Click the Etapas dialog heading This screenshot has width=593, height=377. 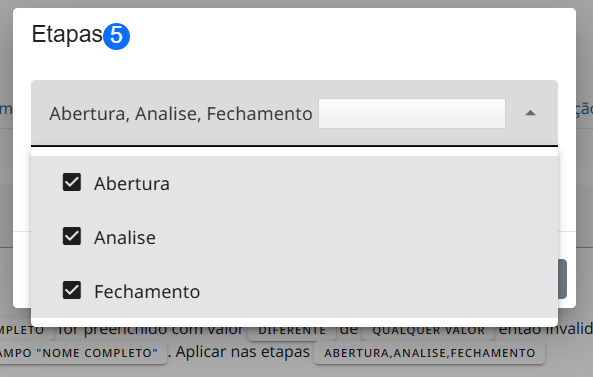pyautogui.click(x=67, y=35)
